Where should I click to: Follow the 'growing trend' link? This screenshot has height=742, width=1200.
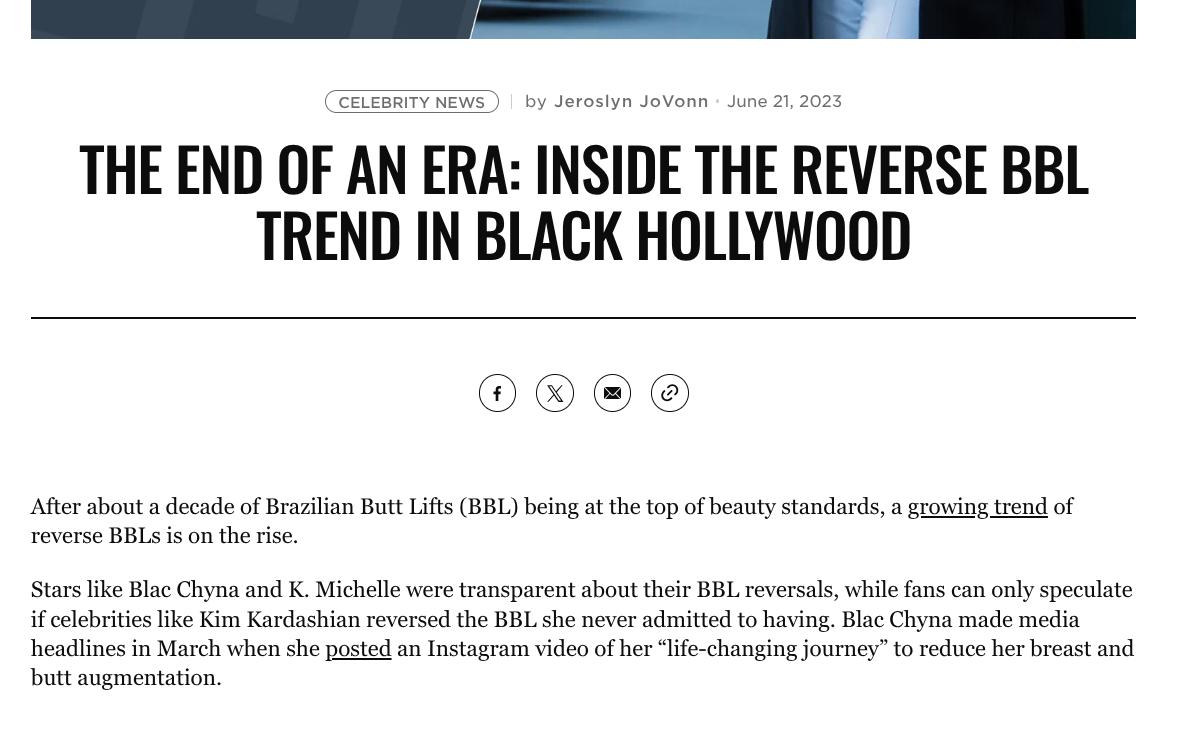[x=977, y=507]
